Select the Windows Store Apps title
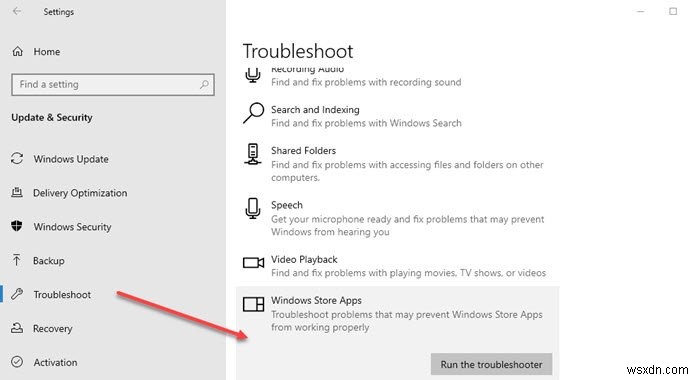 (316, 301)
